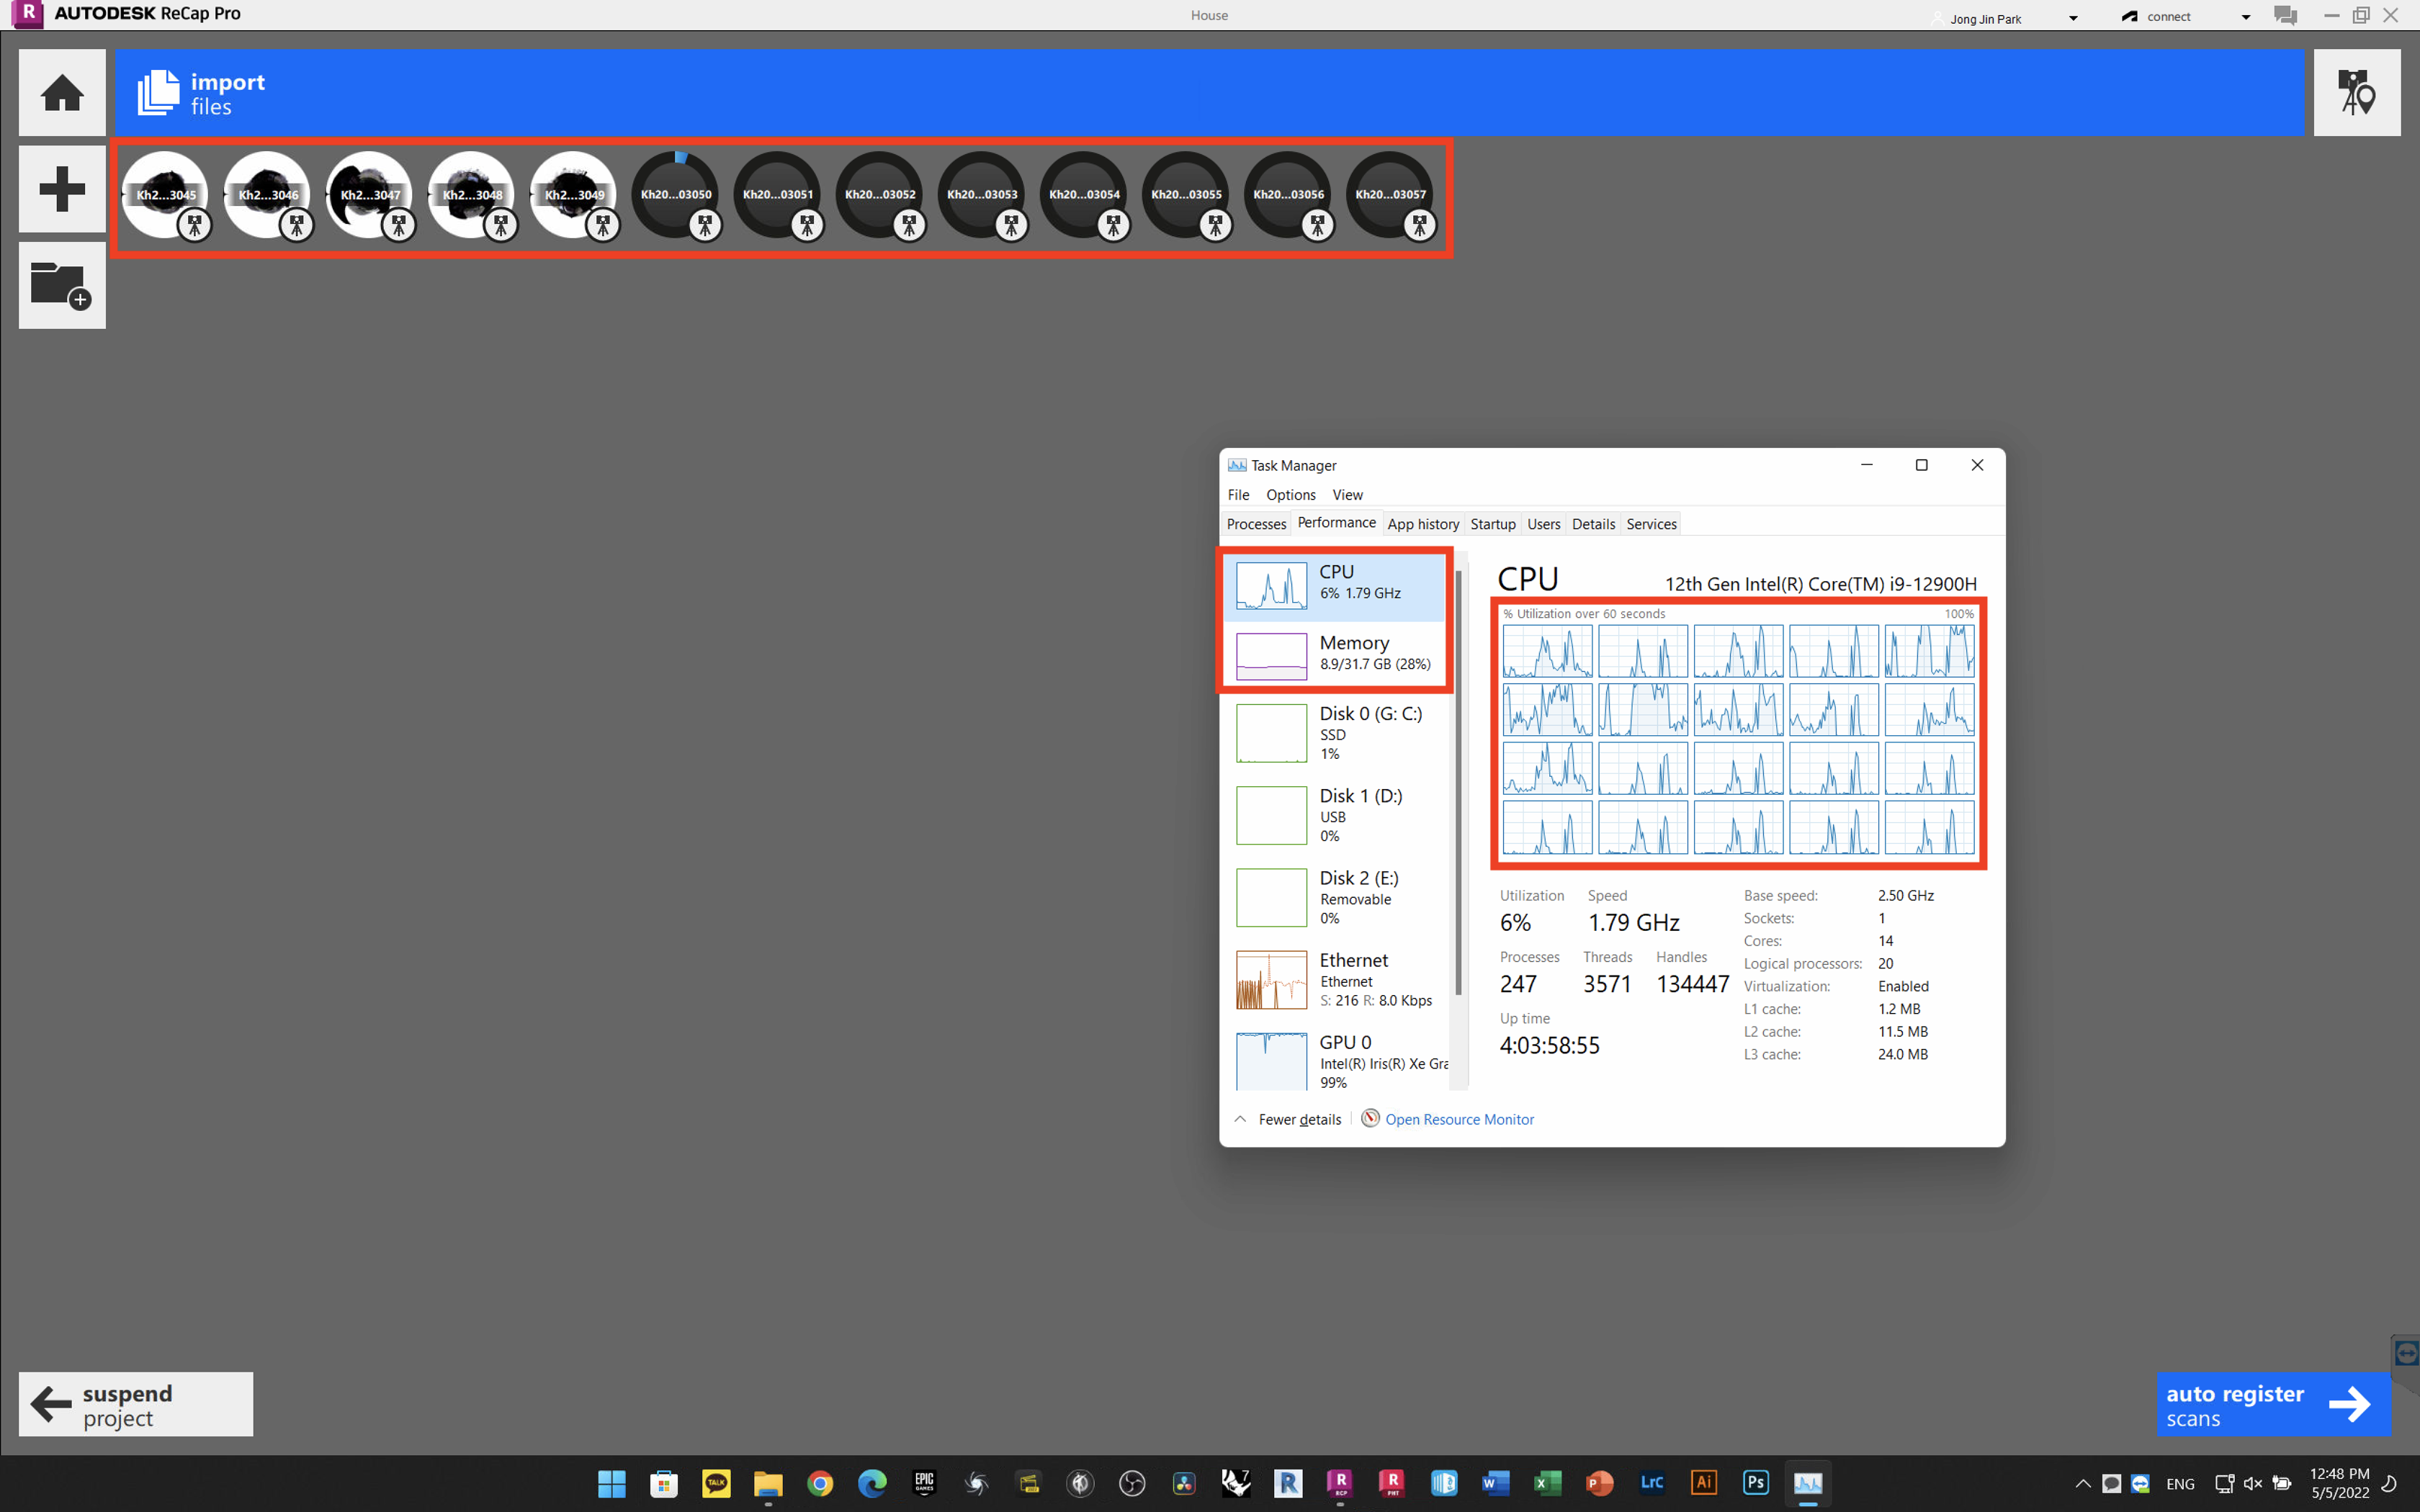Screen dimensions: 2420x1512
Task: Open the ReCap feedback chat icon
Action: click(x=2285, y=15)
